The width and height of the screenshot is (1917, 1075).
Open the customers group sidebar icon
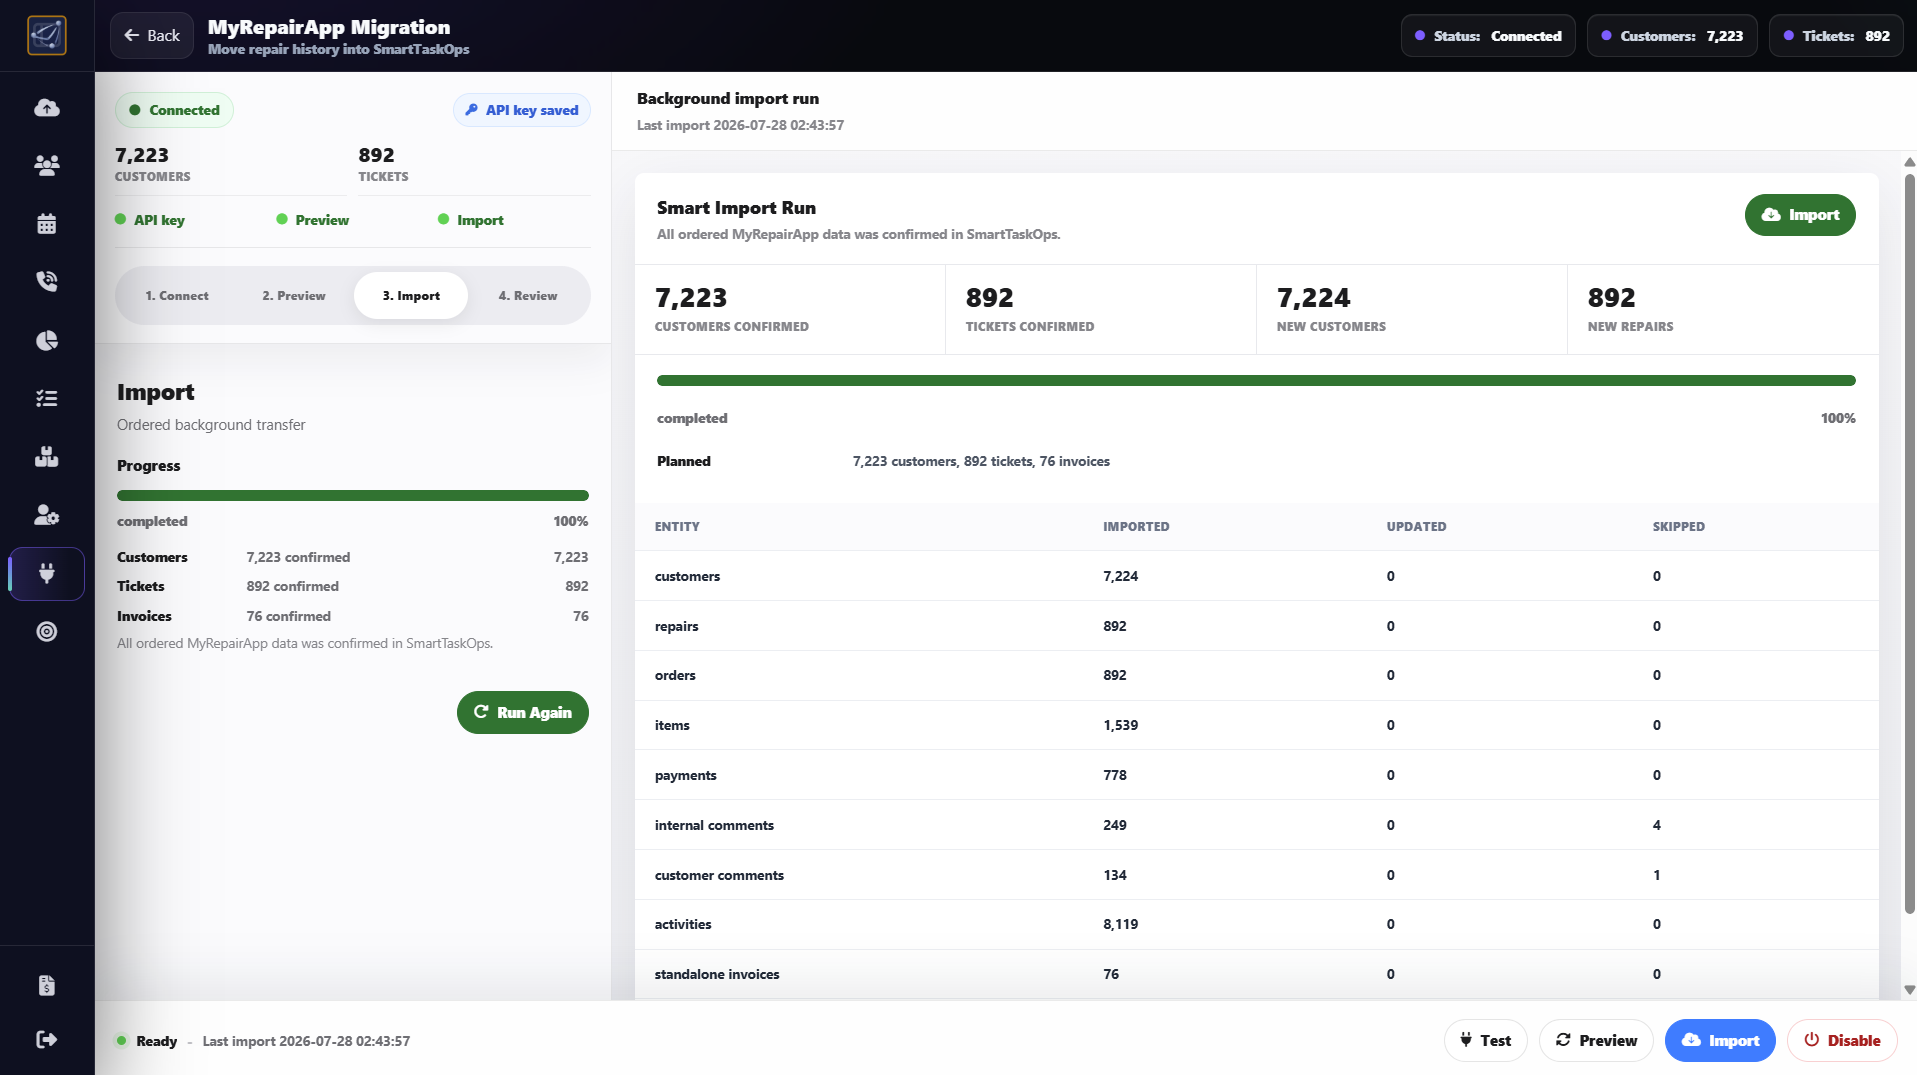[47, 165]
